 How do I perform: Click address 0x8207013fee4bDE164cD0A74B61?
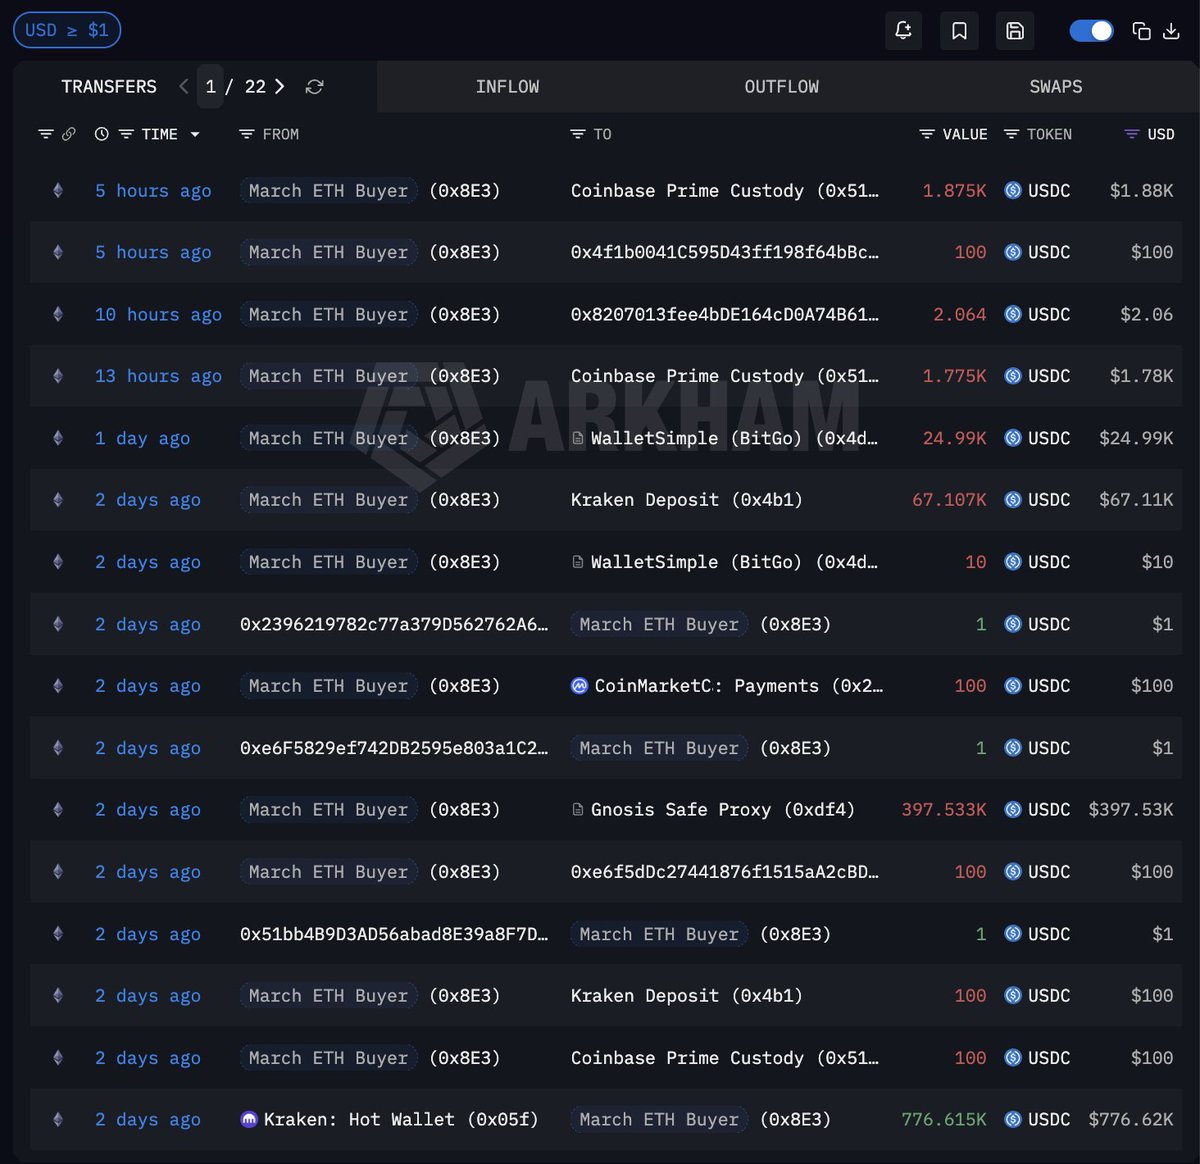coord(725,314)
